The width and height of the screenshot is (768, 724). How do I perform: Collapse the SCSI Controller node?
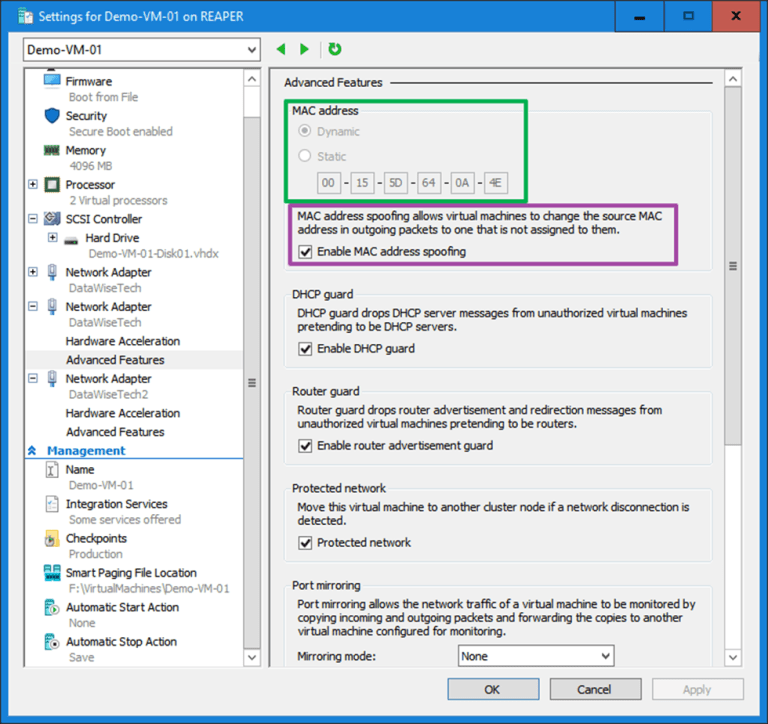click(33, 219)
